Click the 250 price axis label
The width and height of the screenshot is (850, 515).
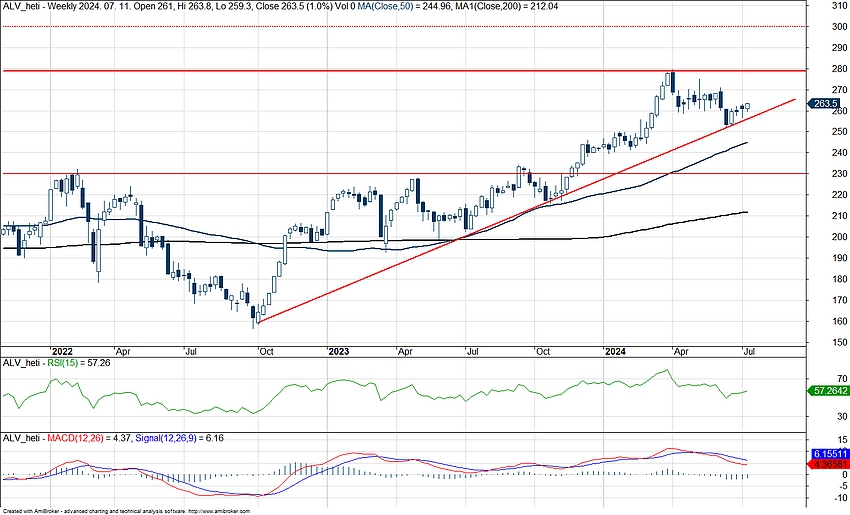point(839,132)
